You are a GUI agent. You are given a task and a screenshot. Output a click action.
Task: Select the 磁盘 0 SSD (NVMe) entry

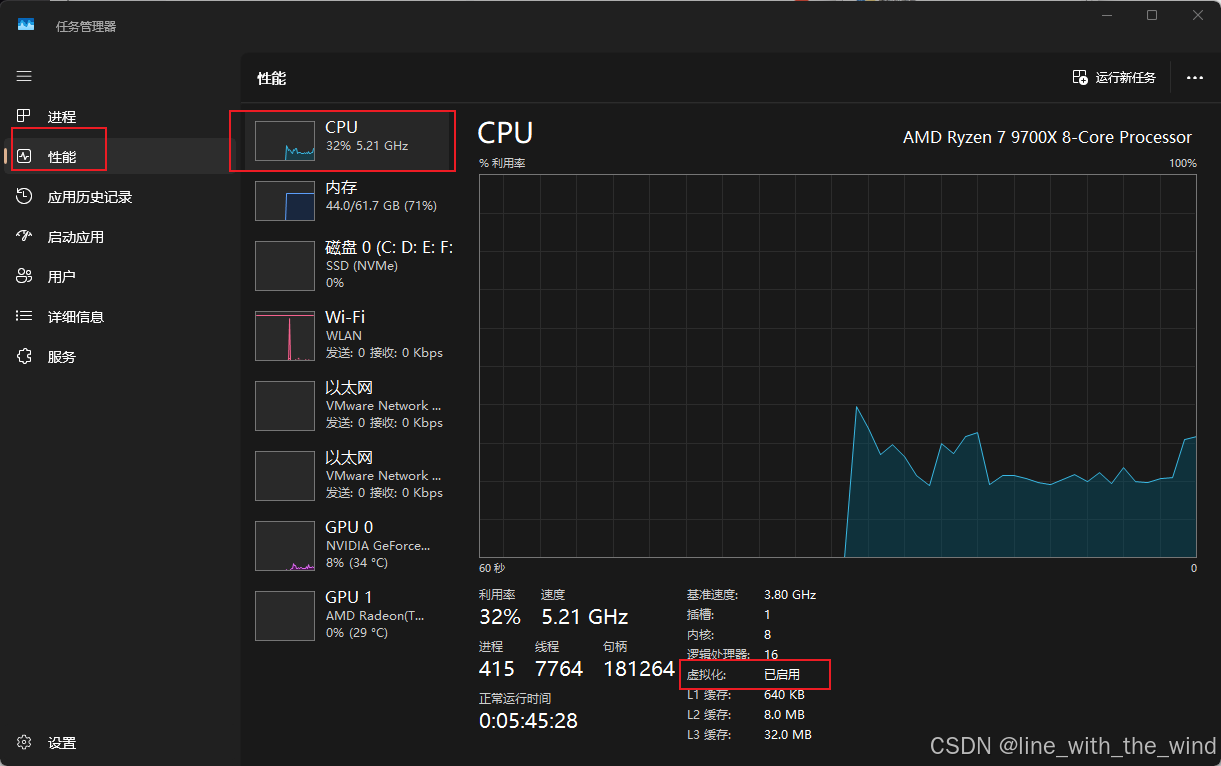pos(350,265)
